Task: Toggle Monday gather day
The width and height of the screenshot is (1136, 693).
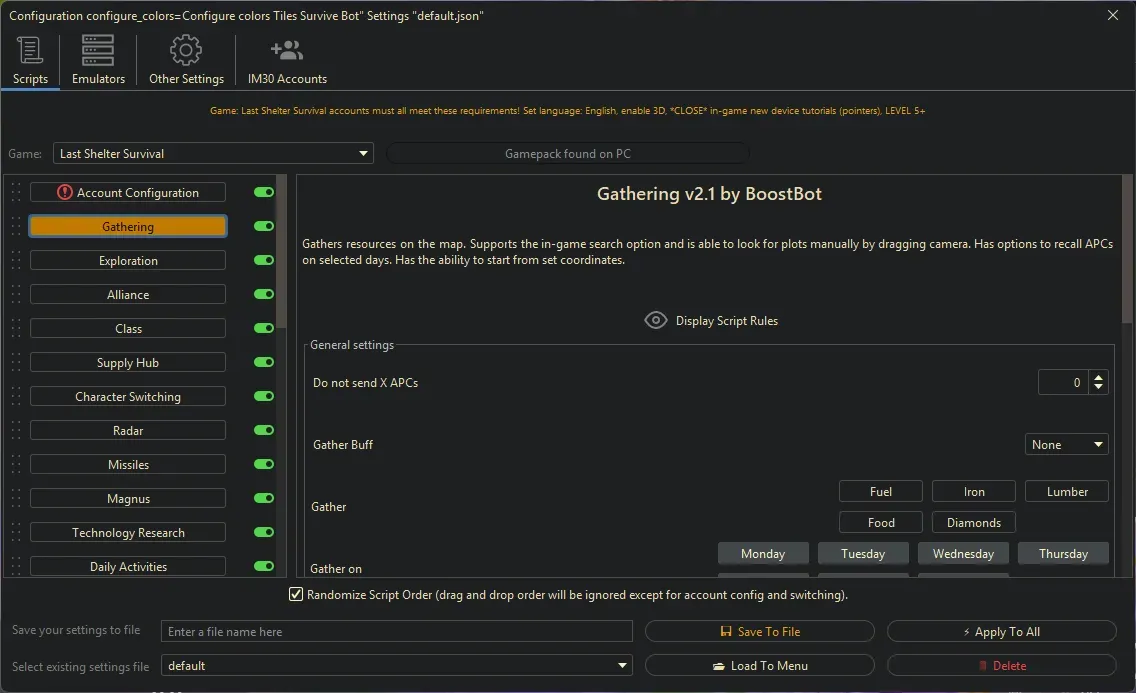Action: (763, 553)
